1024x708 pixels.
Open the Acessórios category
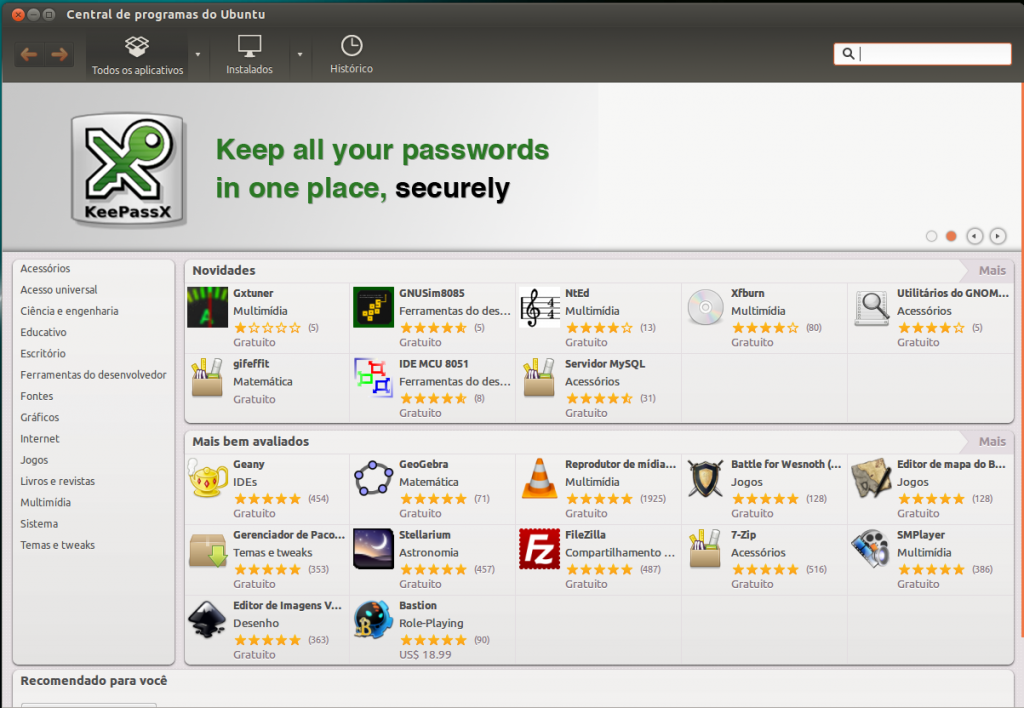point(45,268)
